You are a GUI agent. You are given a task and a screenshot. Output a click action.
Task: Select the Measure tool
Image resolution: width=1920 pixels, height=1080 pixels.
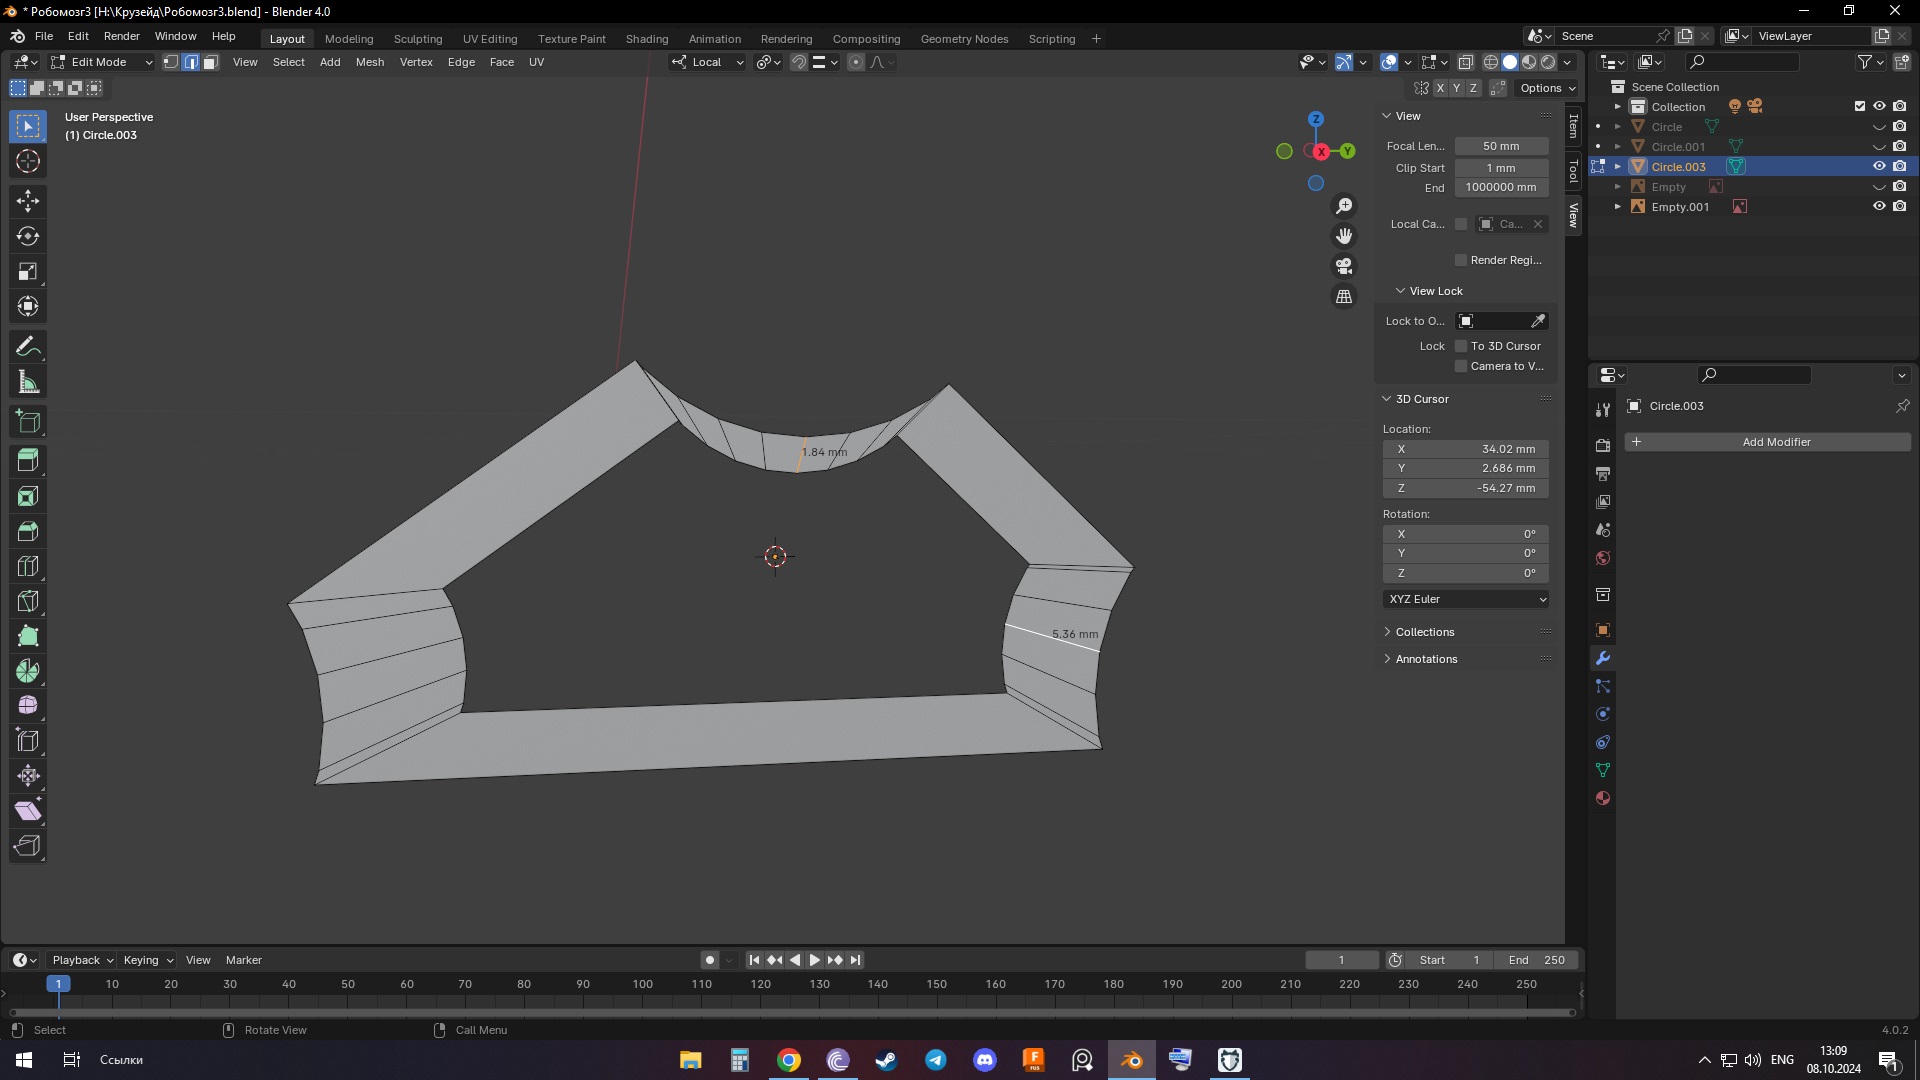28,382
